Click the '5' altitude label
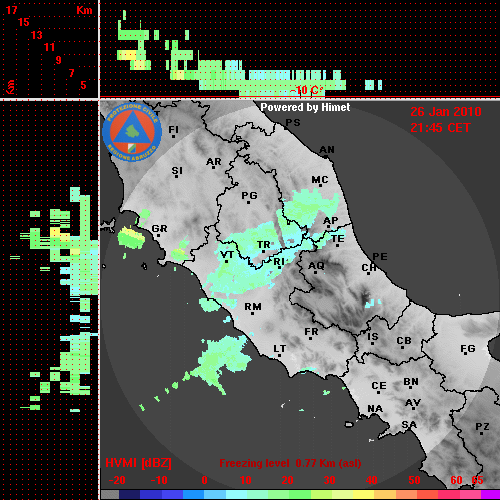Screen dimensions: 500x500 pyautogui.click(x=83, y=85)
